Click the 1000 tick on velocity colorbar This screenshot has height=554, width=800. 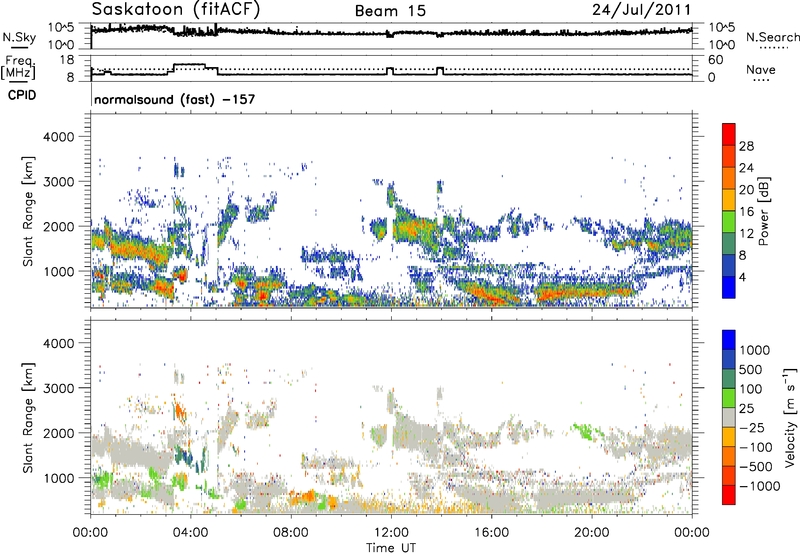coord(755,350)
